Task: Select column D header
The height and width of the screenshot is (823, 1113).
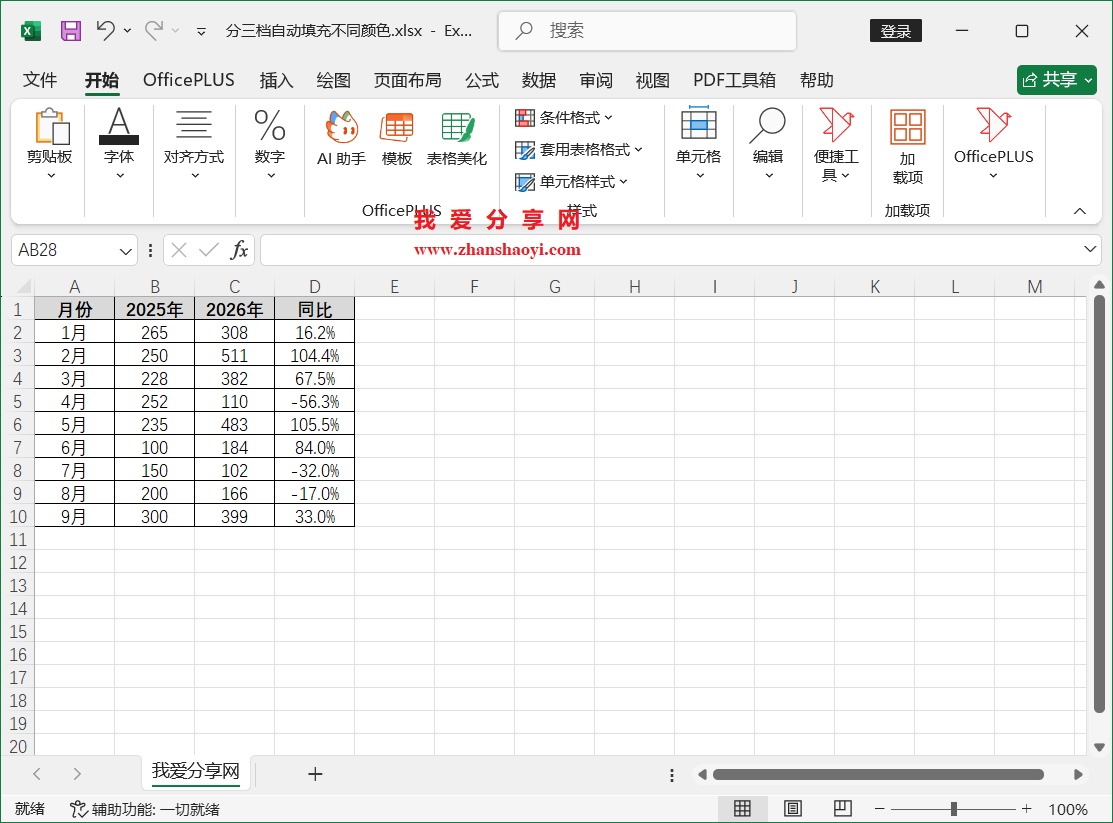Action: tap(314, 287)
